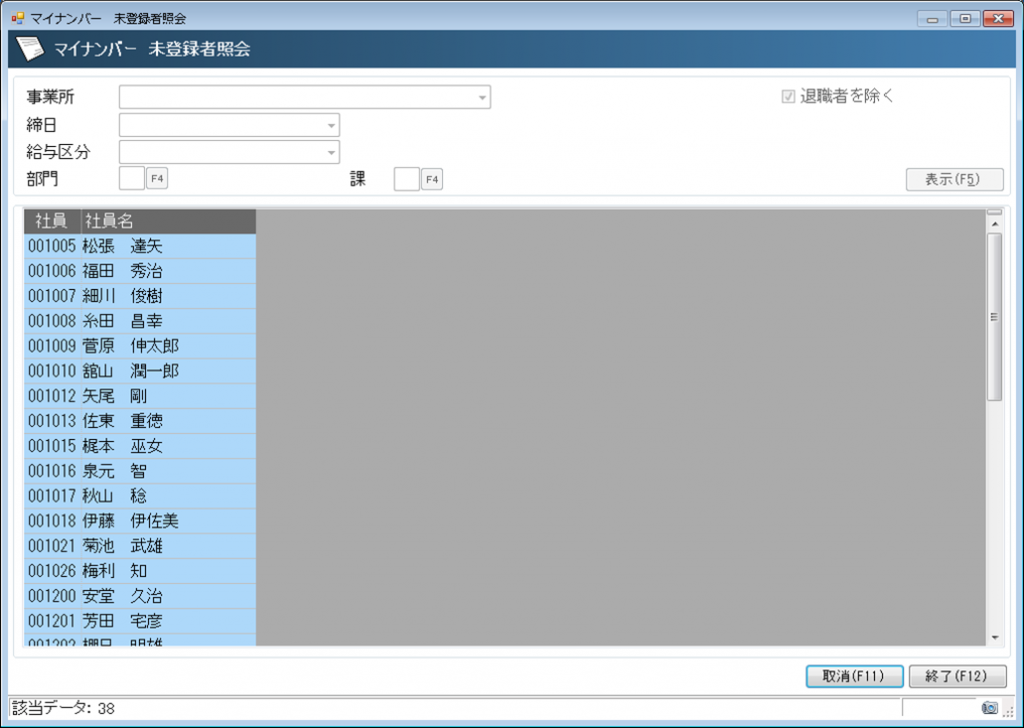Image resolution: width=1024 pixels, height=728 pixels.
Task: Click the app icon in title bar
Action: [x=17, y=18]
